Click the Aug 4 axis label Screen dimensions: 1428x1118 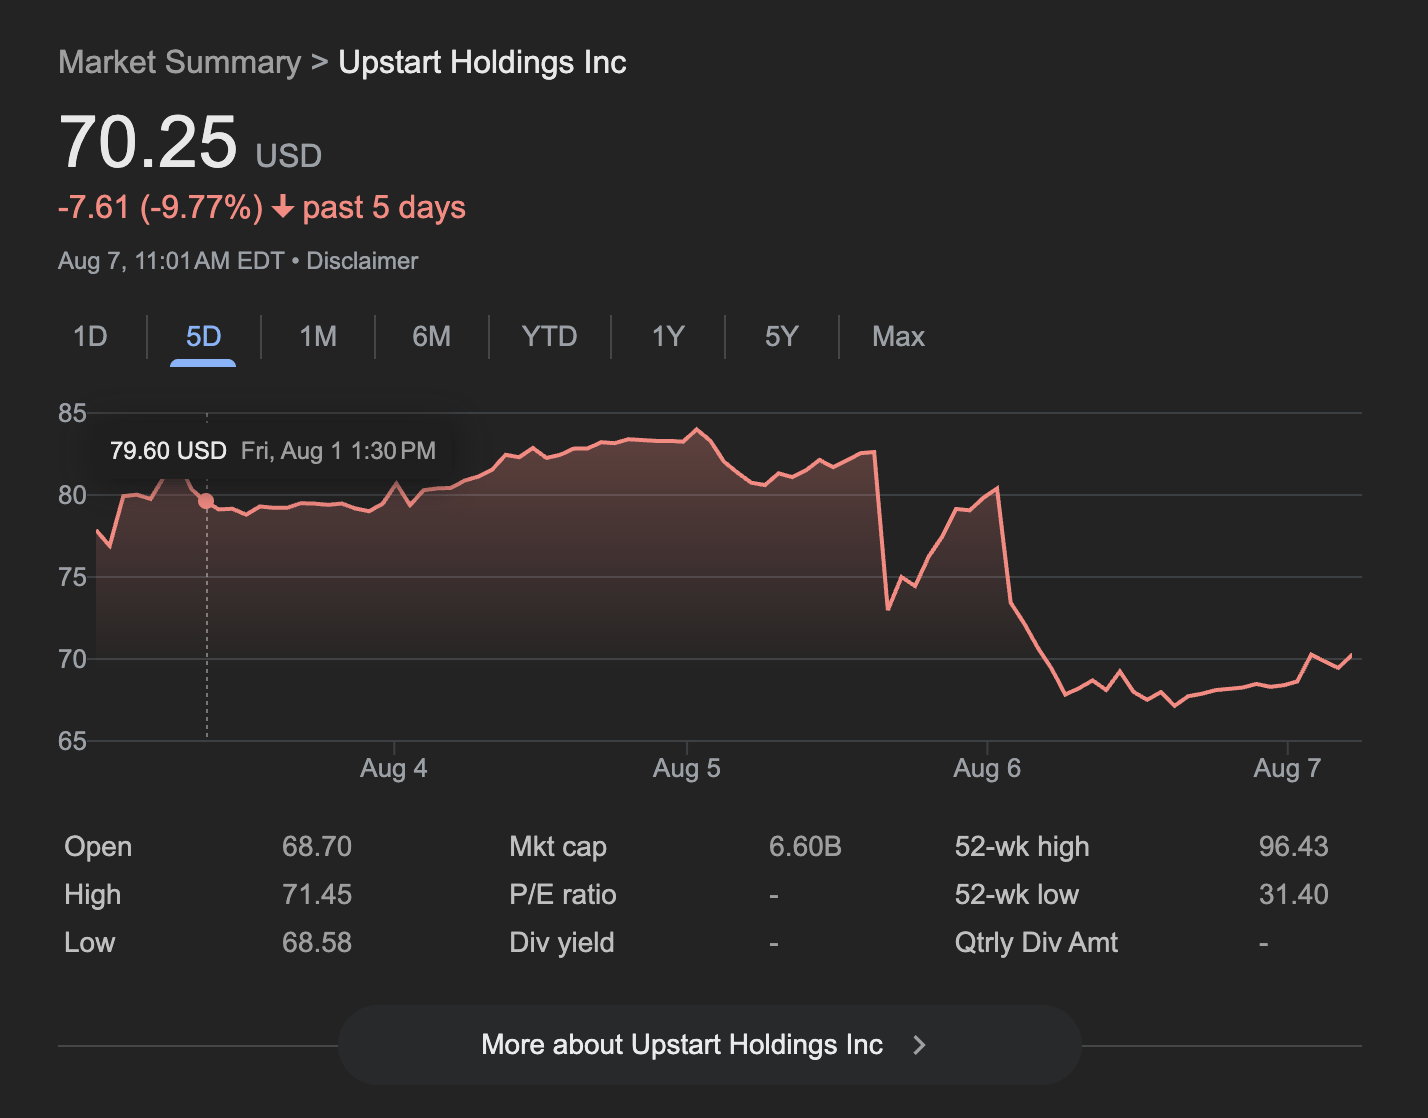point(394,768)
